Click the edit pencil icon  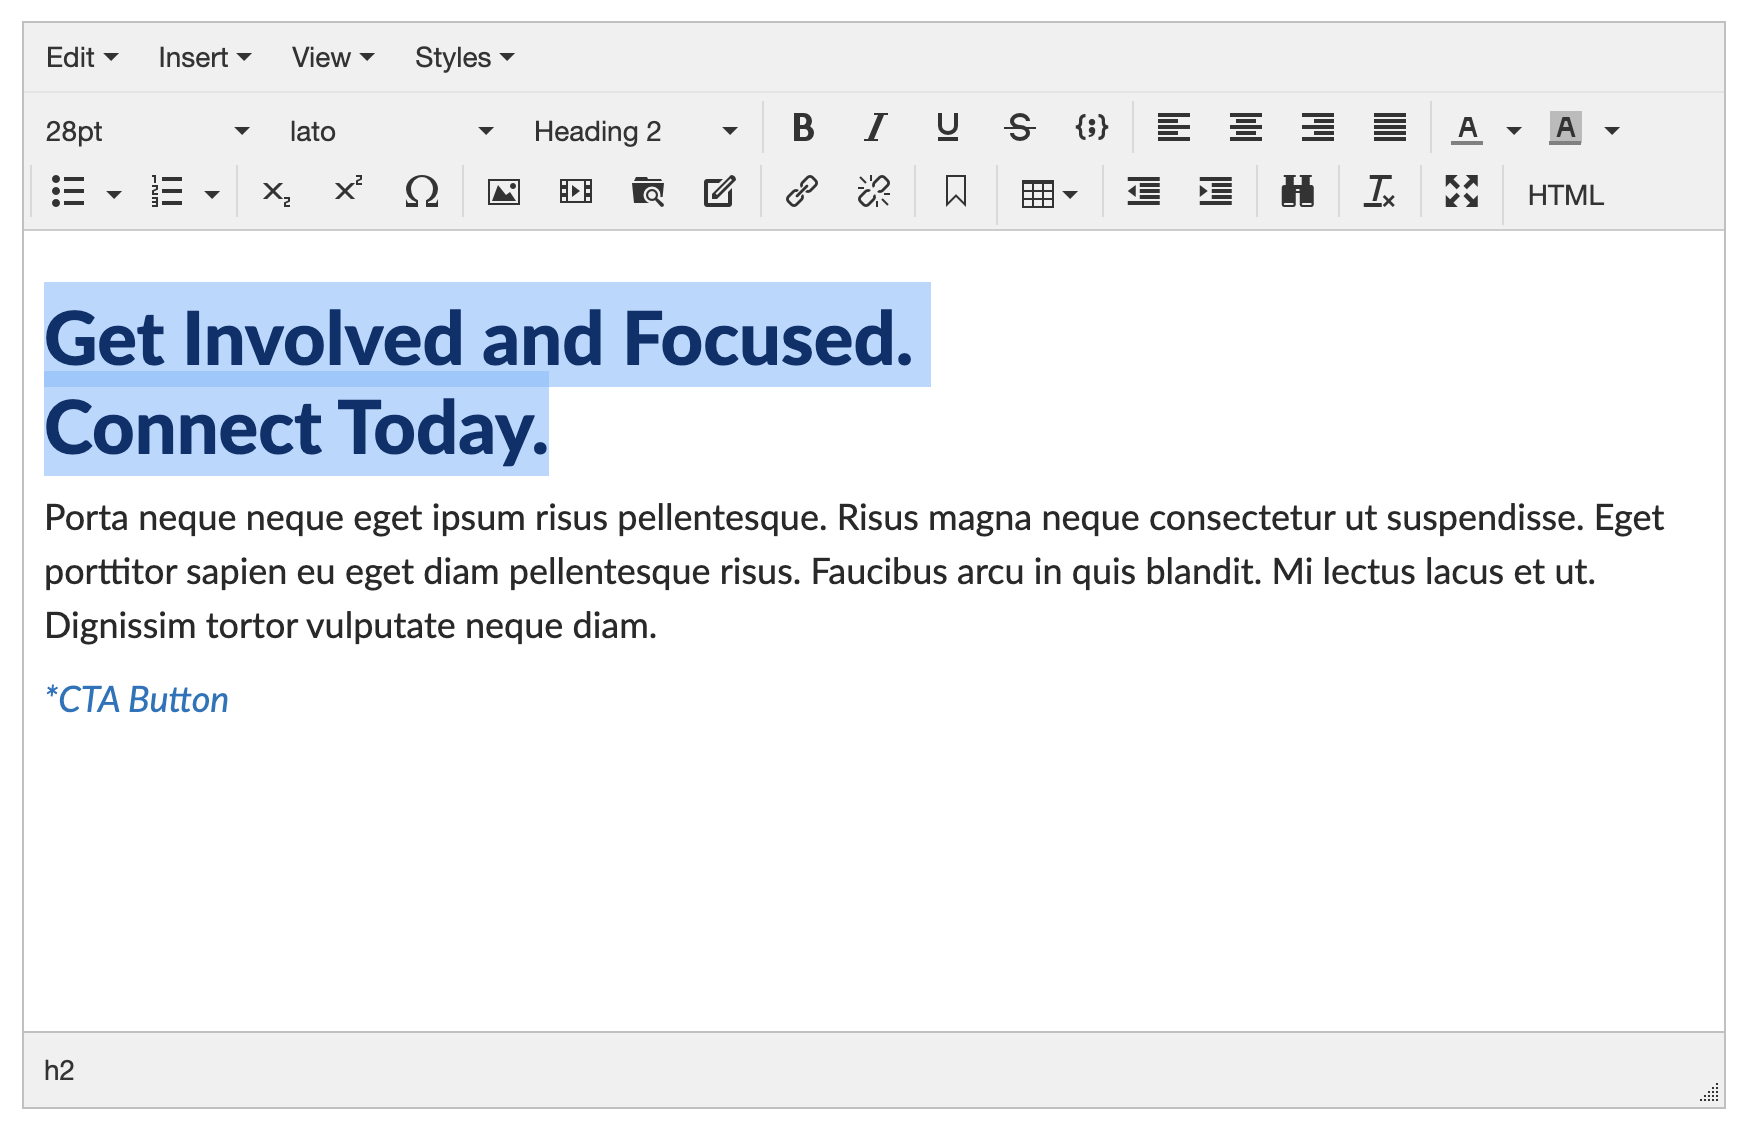(x=720, y=192)
